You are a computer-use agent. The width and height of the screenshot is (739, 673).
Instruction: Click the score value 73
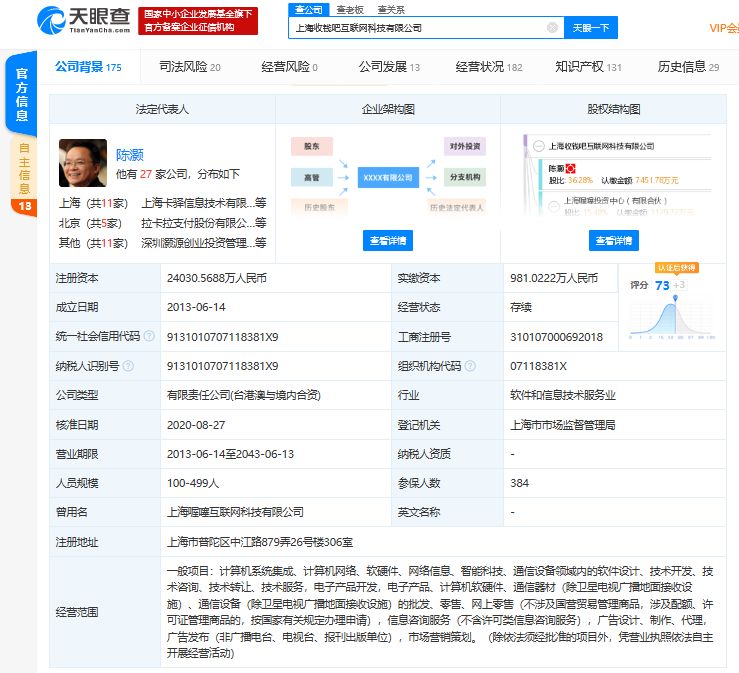coord(662,285)
